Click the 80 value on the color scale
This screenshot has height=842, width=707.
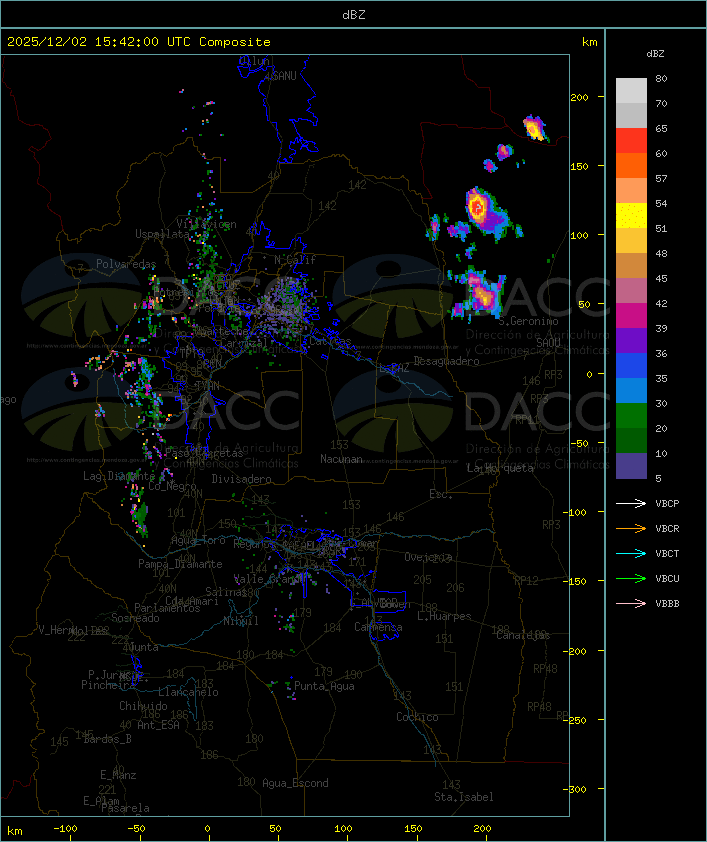[661, 78]
